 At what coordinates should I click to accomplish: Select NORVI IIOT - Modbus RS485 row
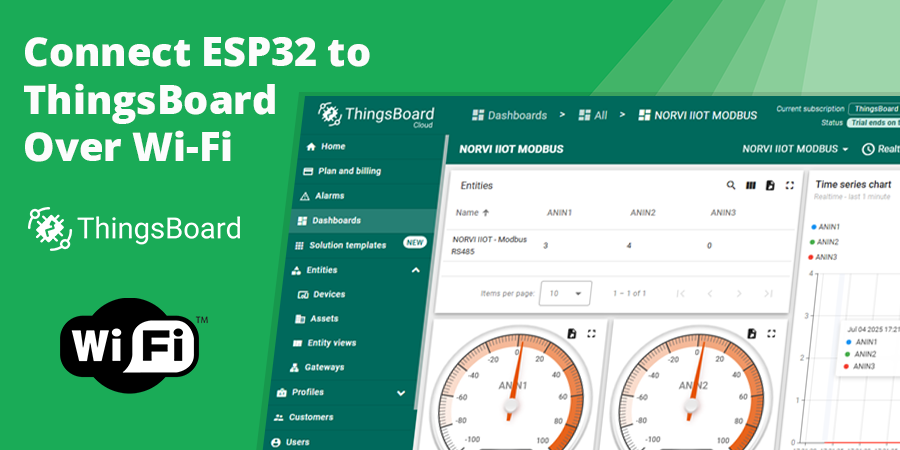[621, 246]
